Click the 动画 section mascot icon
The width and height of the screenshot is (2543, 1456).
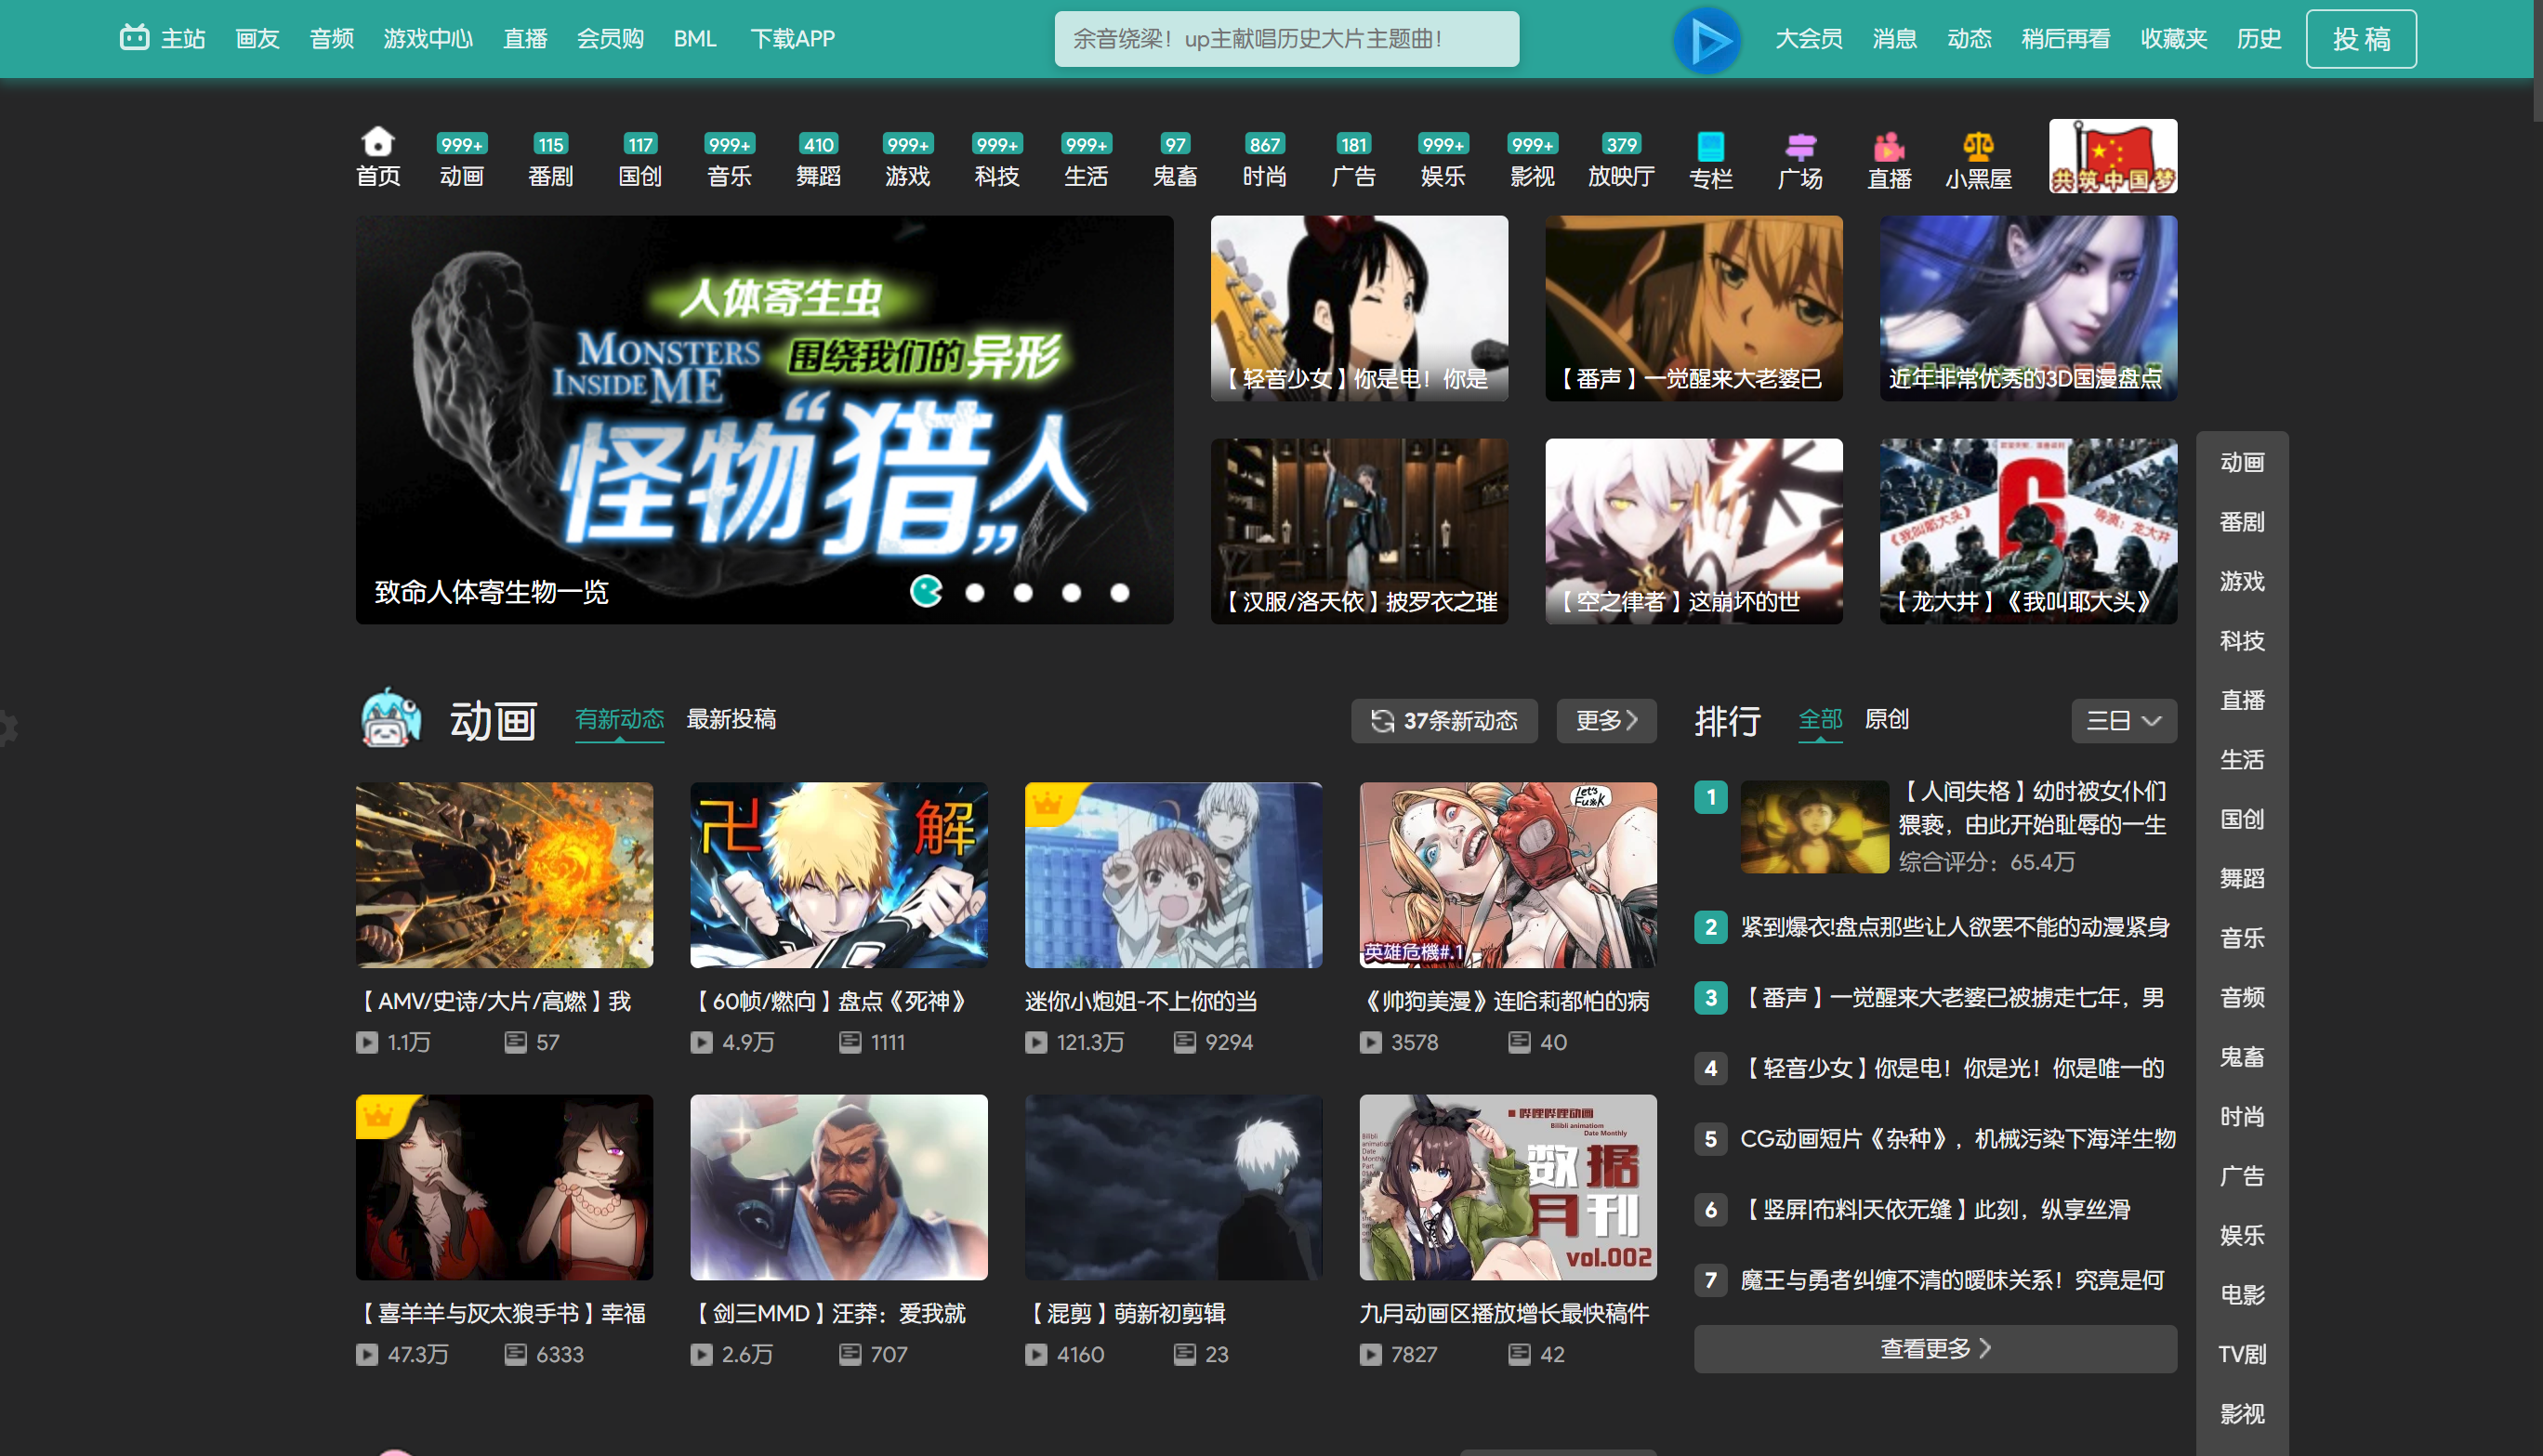point(391,719)
